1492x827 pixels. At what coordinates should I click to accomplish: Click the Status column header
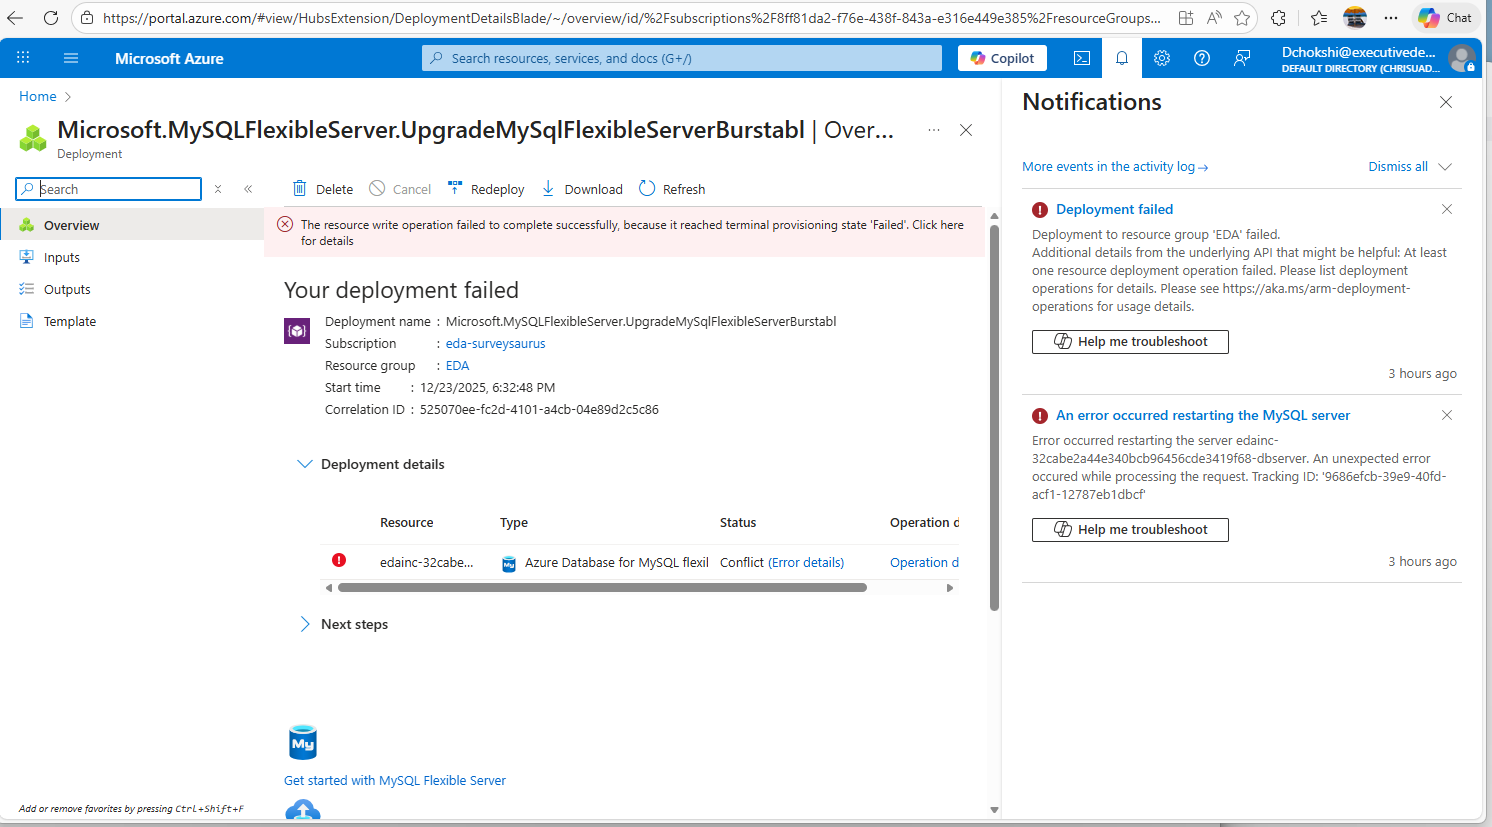click(x=738, y=523)
